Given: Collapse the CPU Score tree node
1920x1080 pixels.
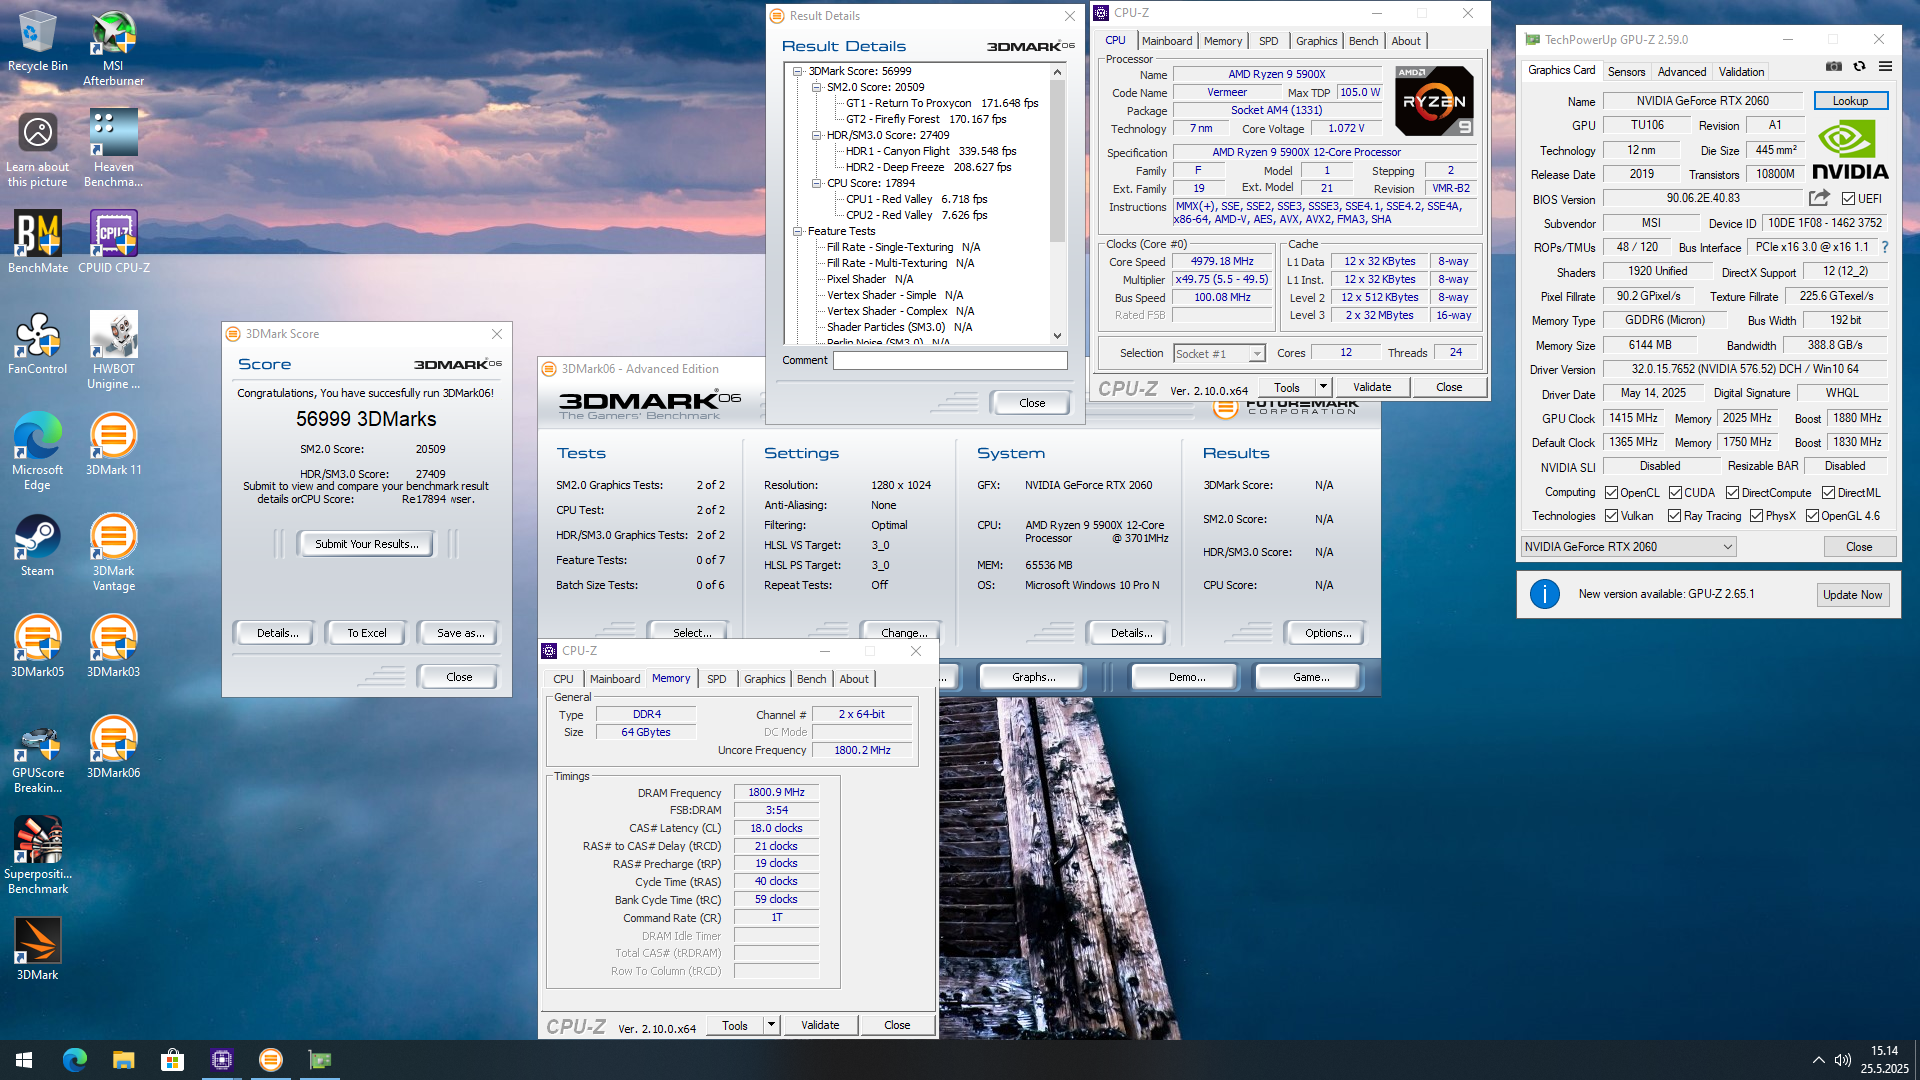Looking at the screenshot, I should coord(816,183).
